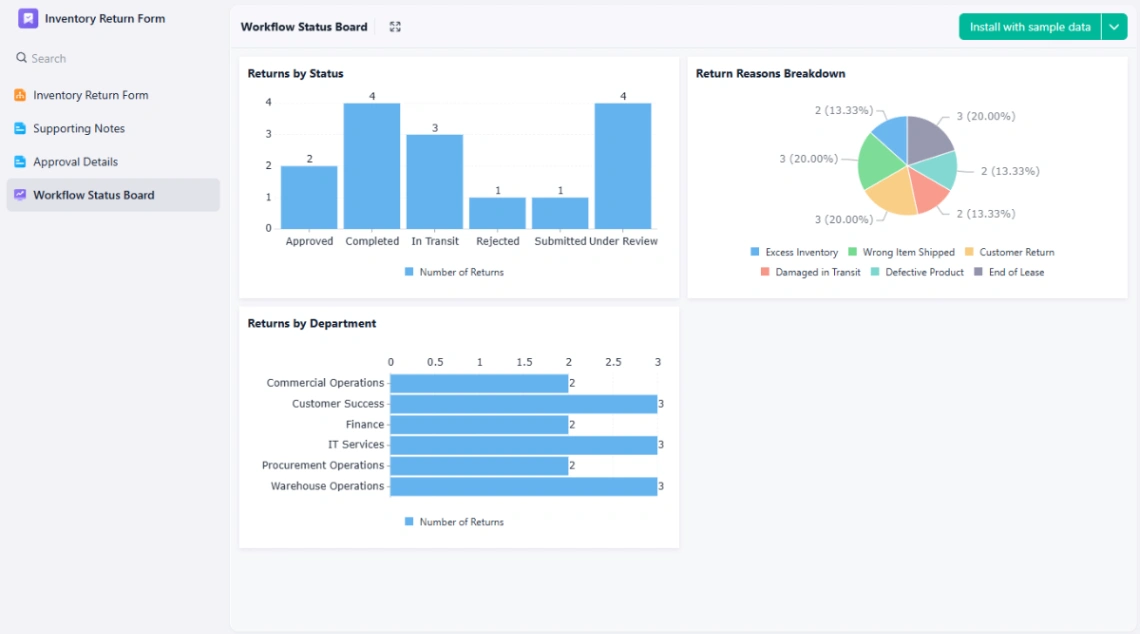Screen dimensions: 1140x634
Task: Click the Under Review axis label
Action: (x=623, y=241)
